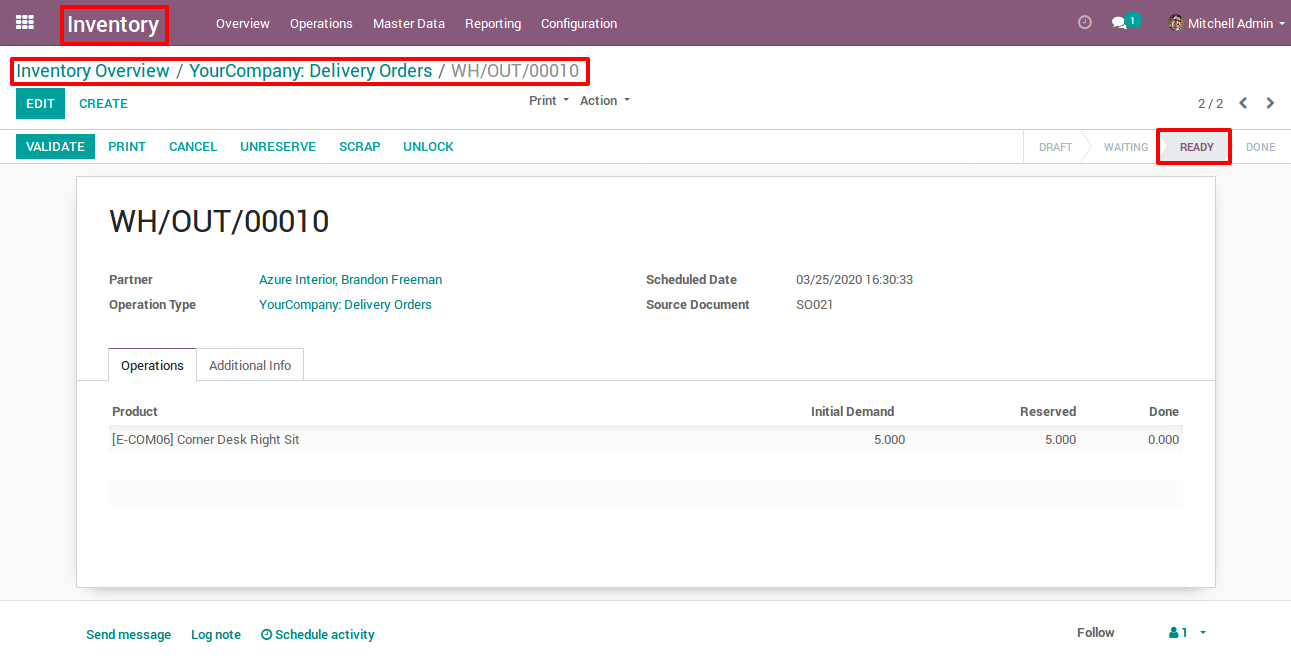
Task: Click Mitchell Admin avatar picture
Action: pos(1176,23)
